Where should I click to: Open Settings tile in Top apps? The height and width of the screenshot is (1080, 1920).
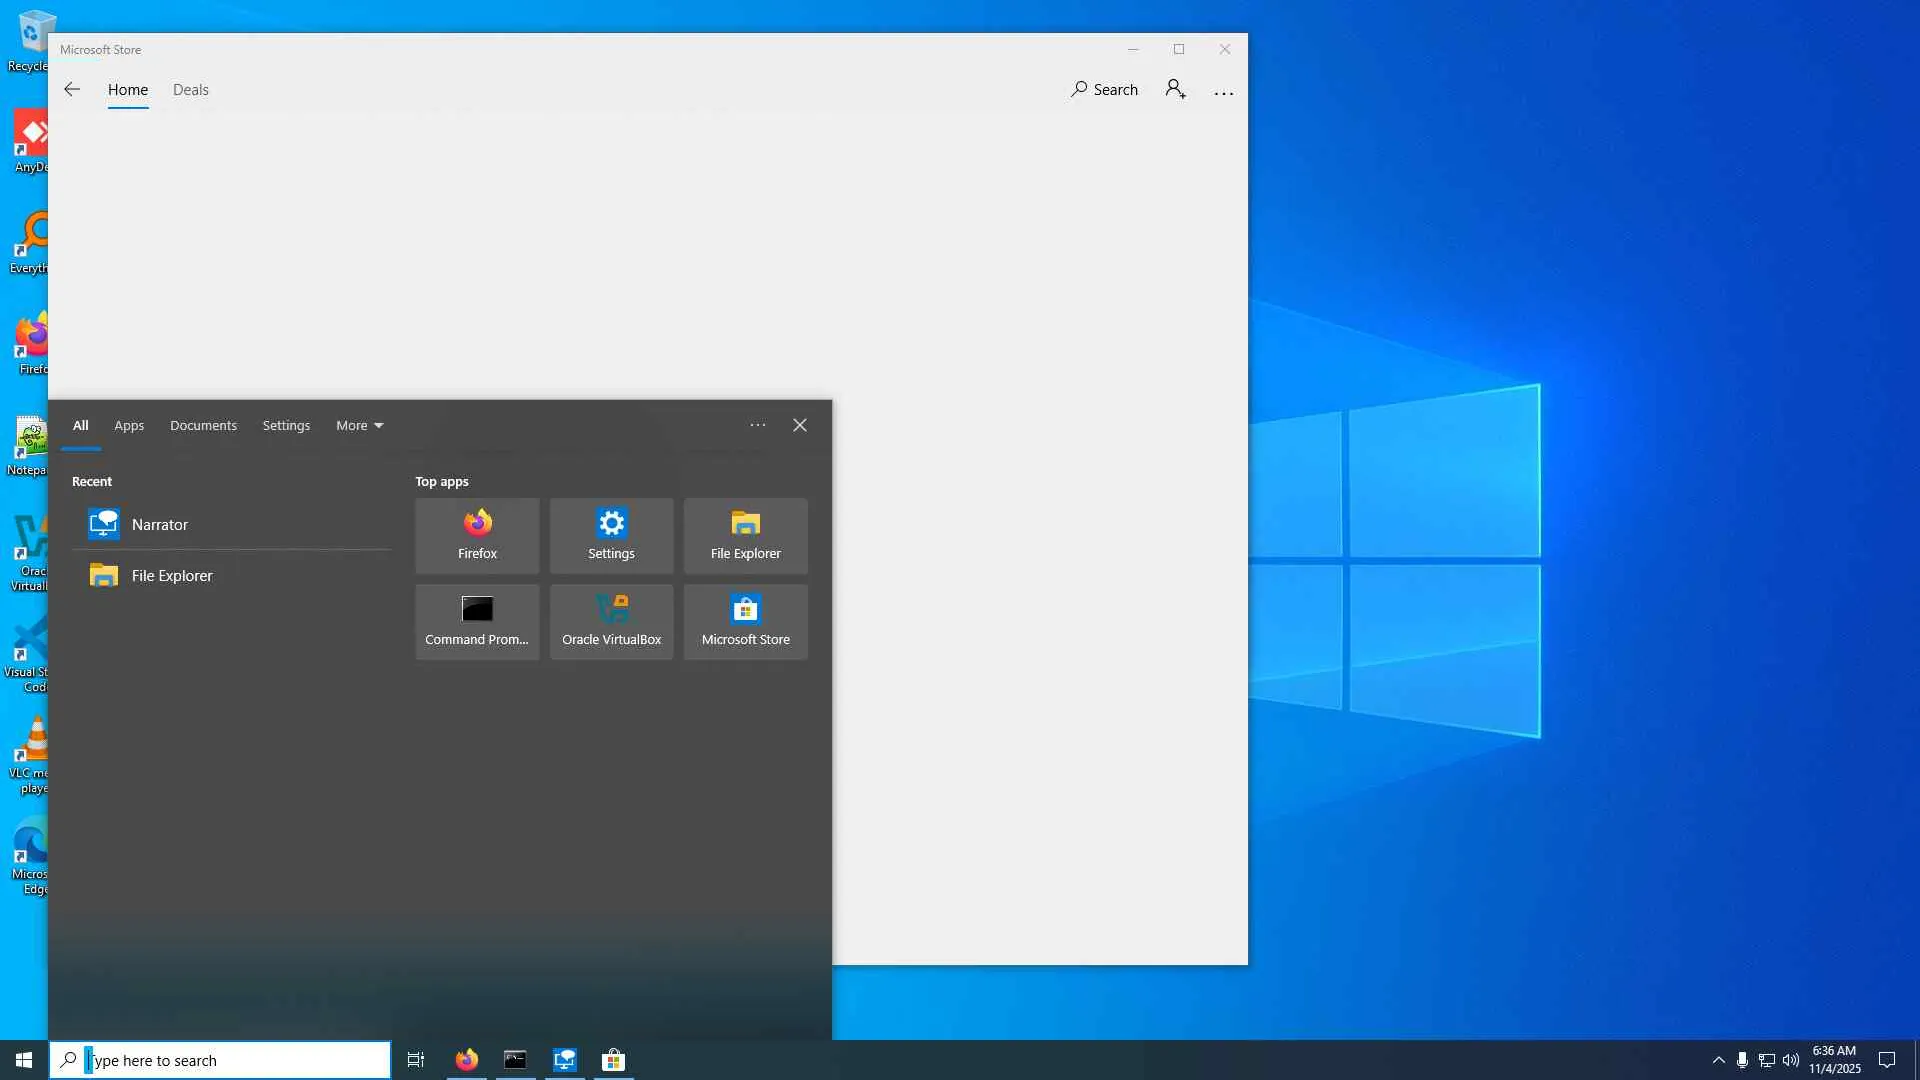[x=611, y=535]
